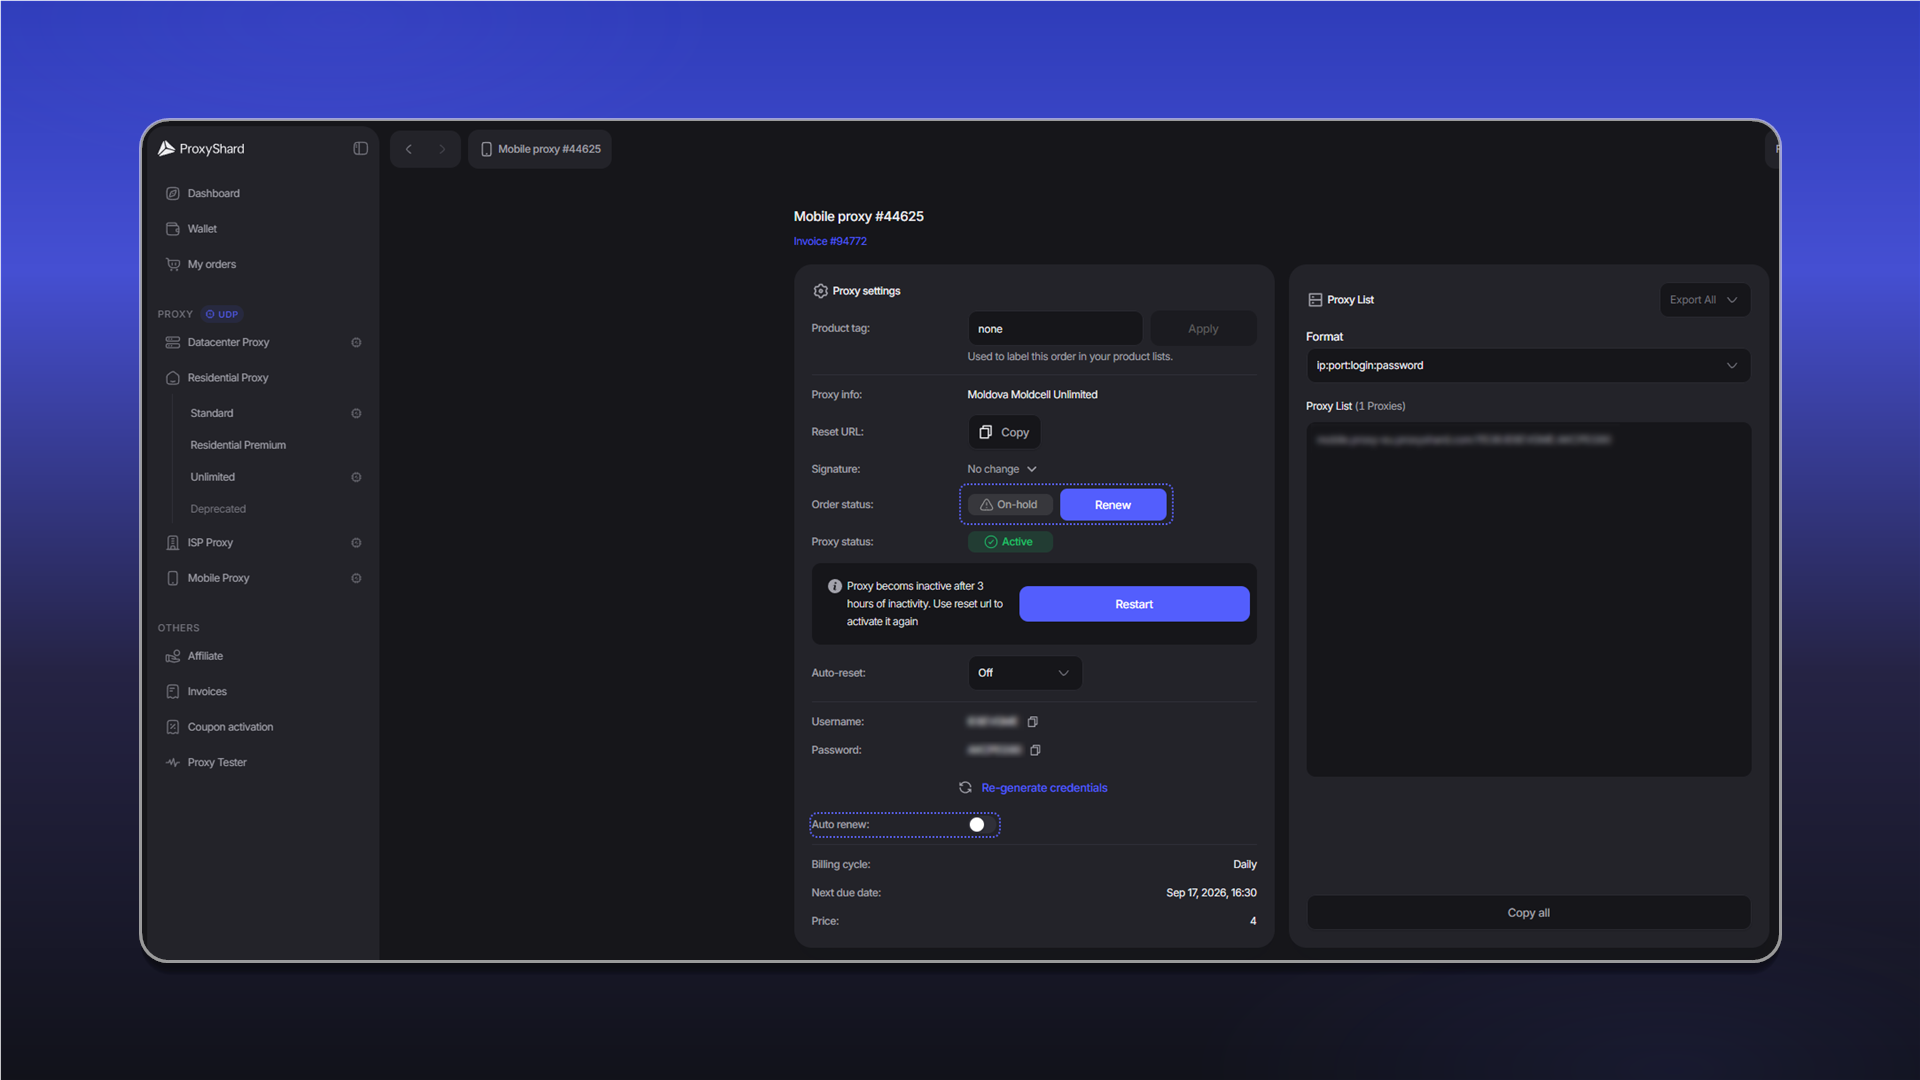
Task: Open the Auto-reset dropdown
Action: [1025, 673]
